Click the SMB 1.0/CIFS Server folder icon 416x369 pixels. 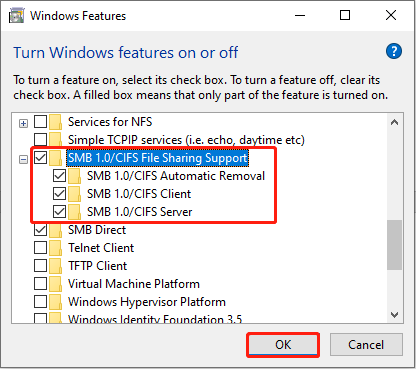pyautogui.click(x=74, y=212)
